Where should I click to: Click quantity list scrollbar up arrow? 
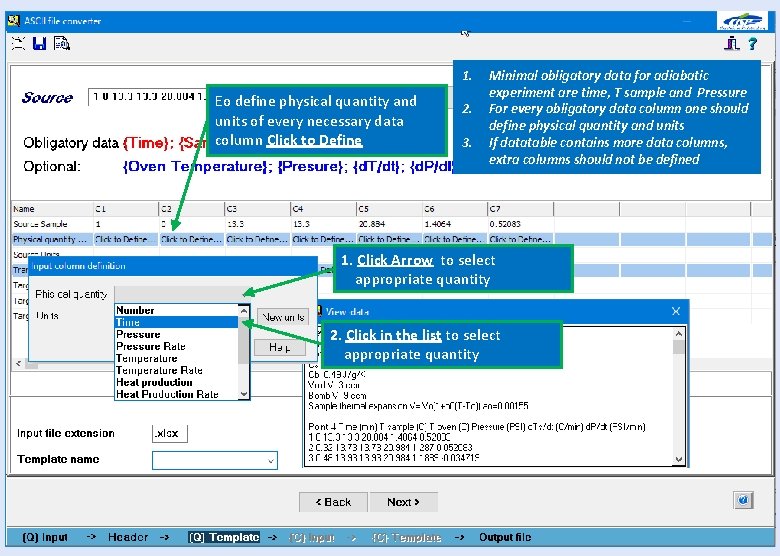pos(244,311)
